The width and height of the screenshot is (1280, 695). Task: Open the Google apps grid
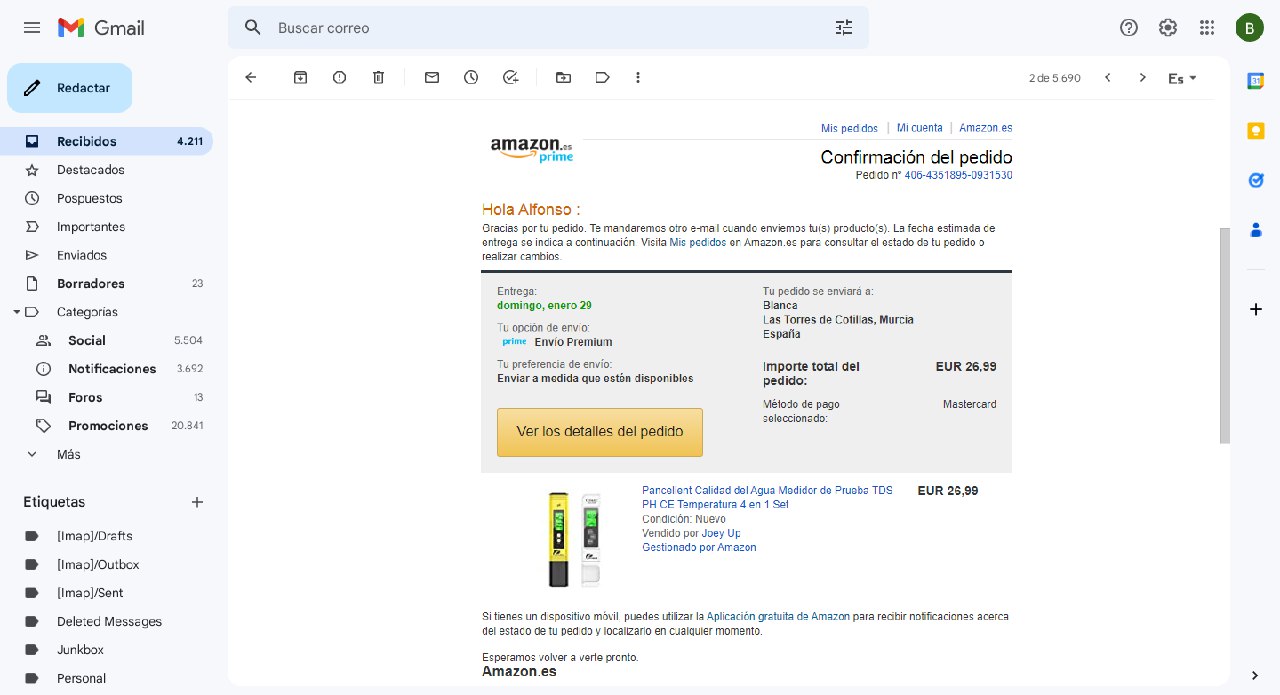1207,28
